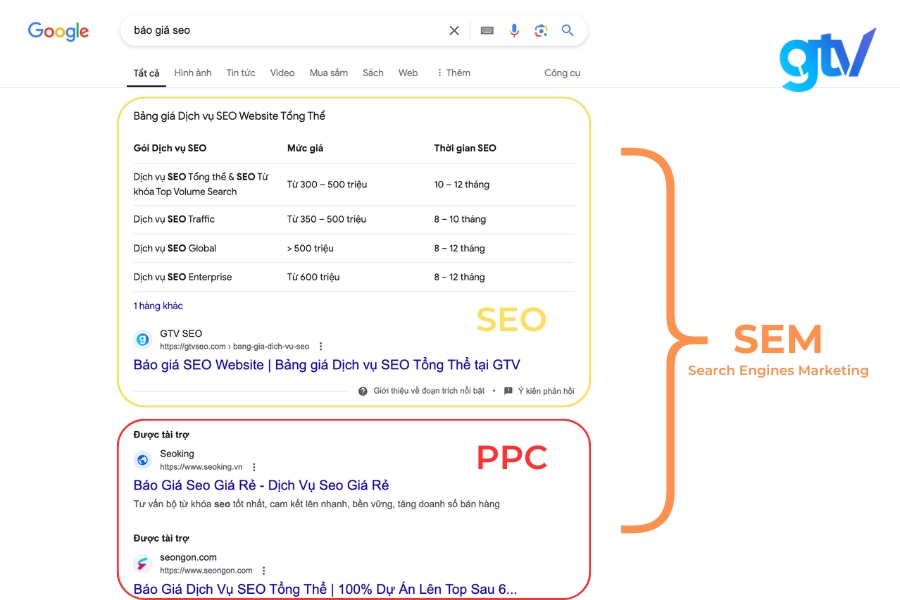Switch to the Video tab

[x=281, y=72]
